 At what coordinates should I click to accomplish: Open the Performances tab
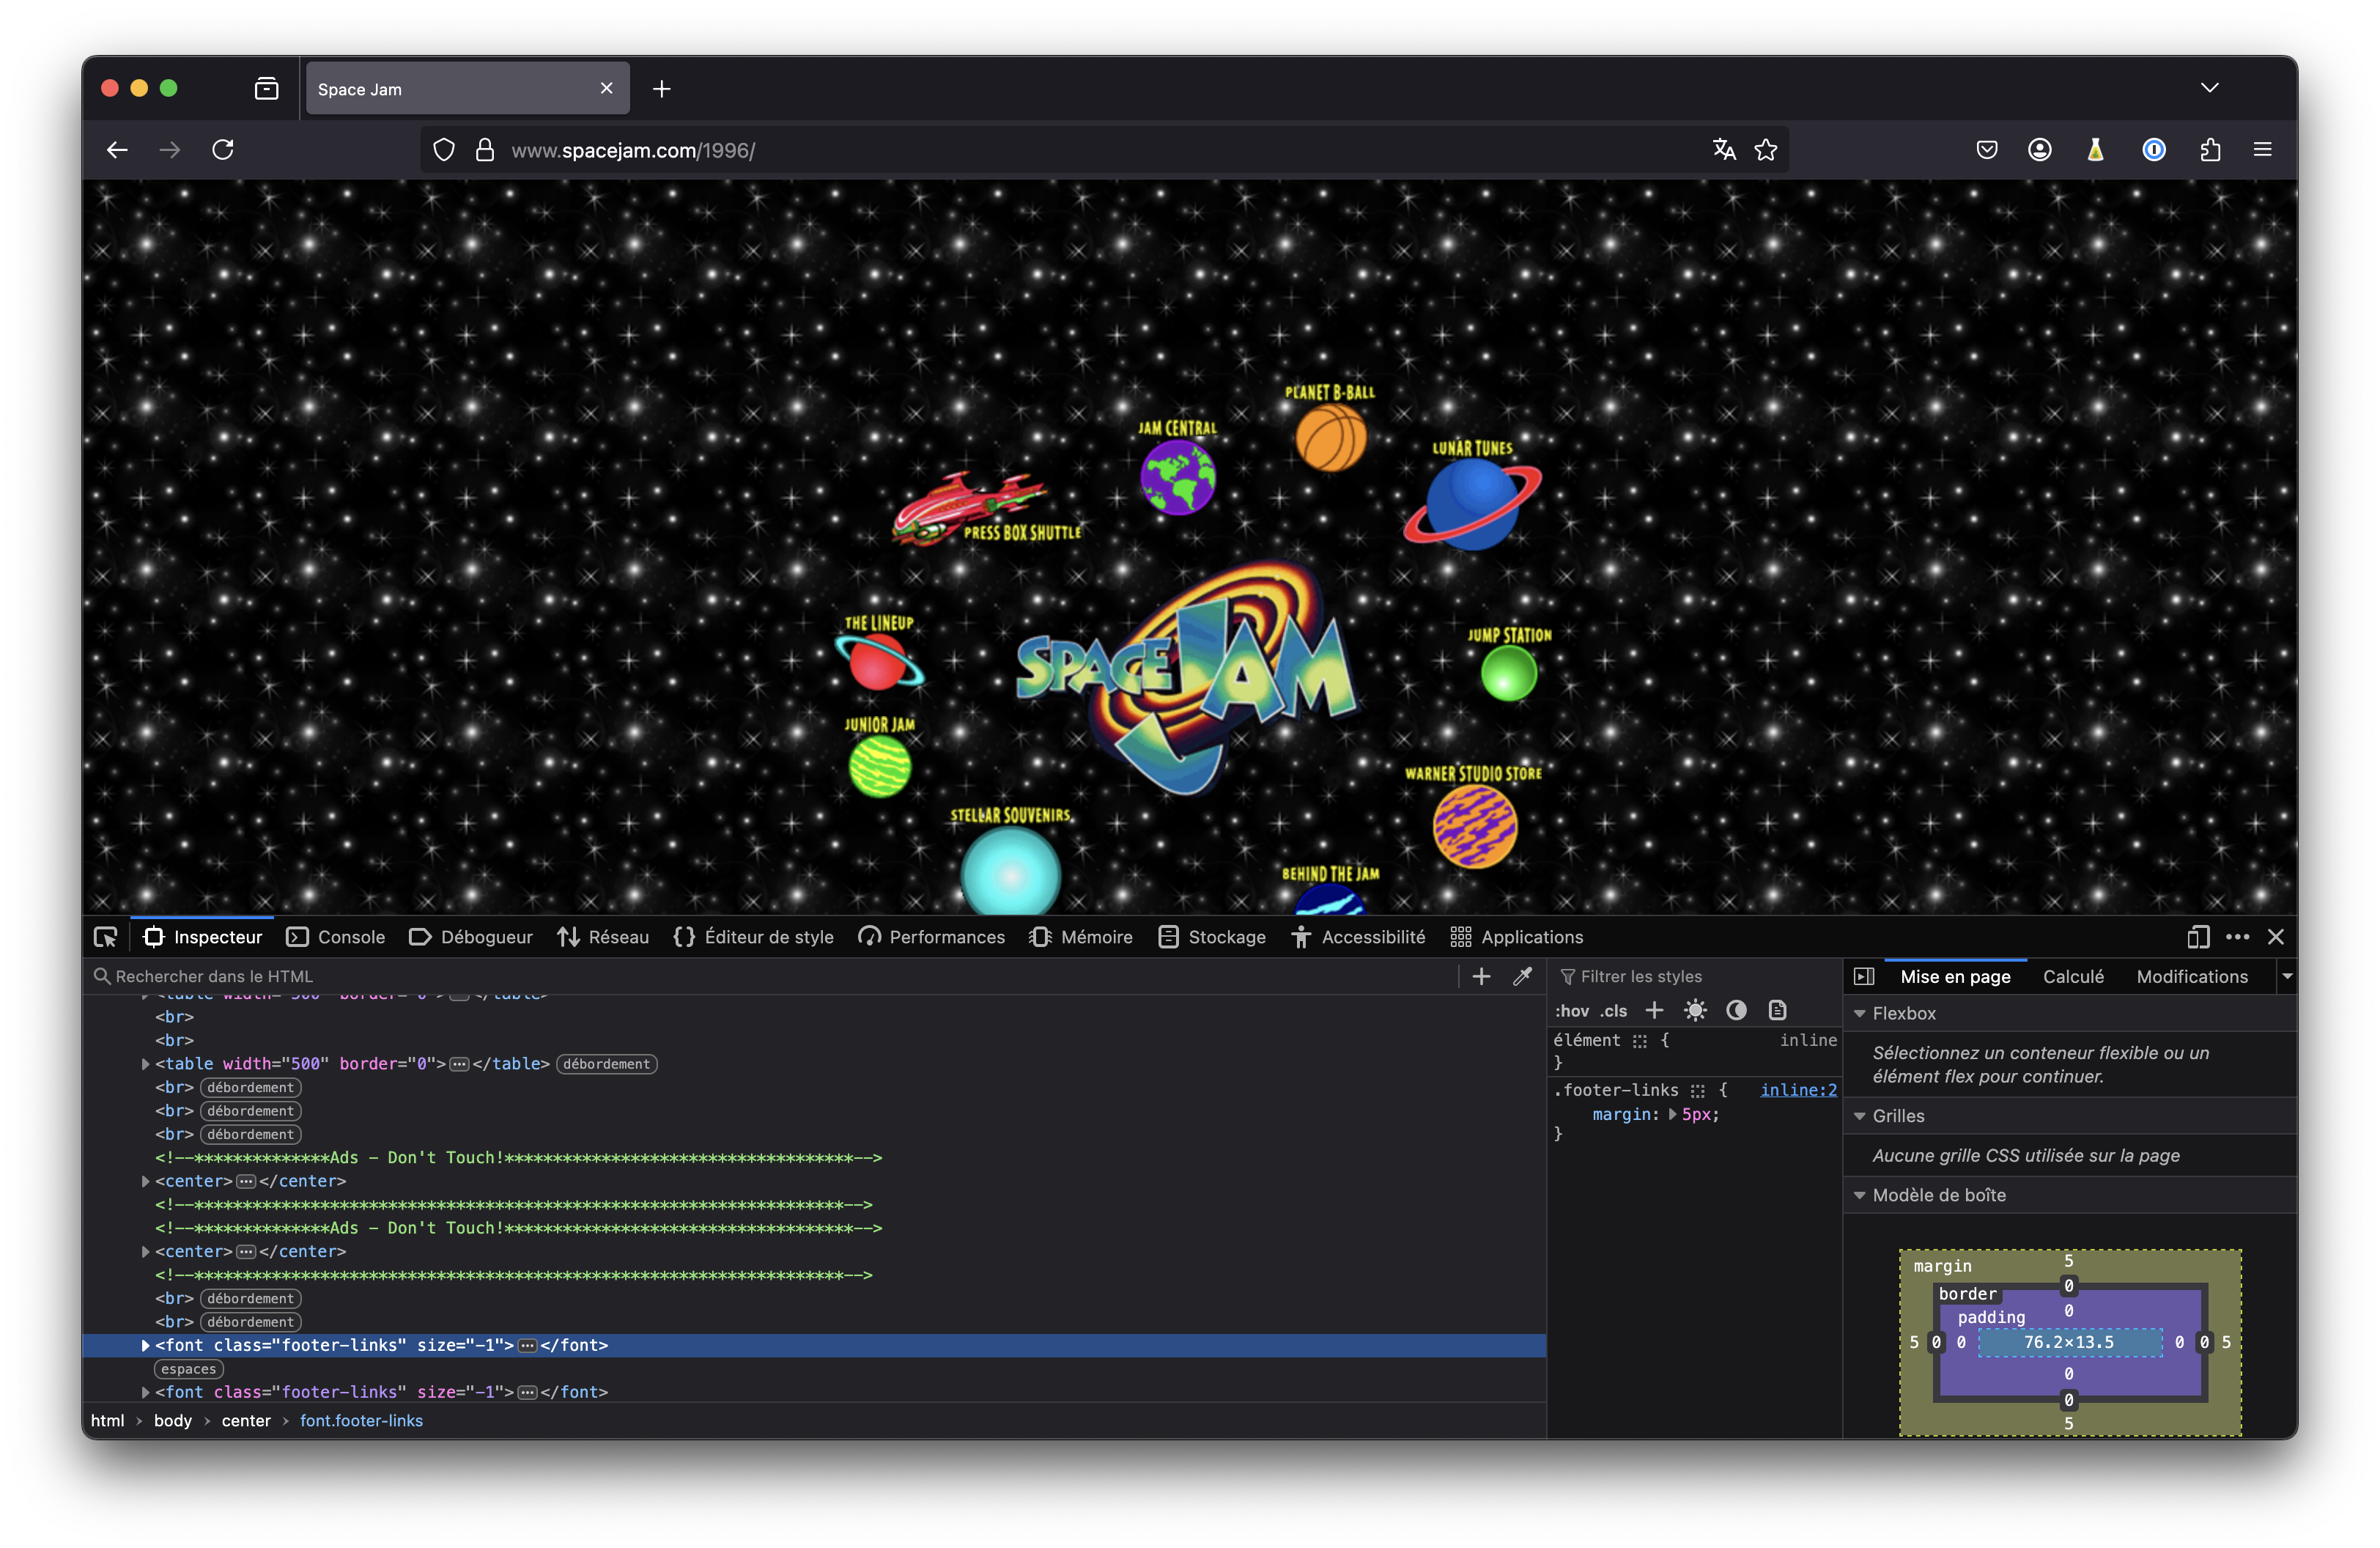[932, 937]
